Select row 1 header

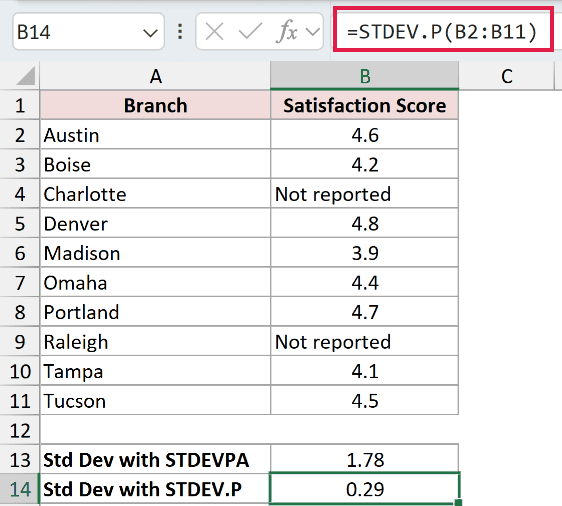point(20,105)
